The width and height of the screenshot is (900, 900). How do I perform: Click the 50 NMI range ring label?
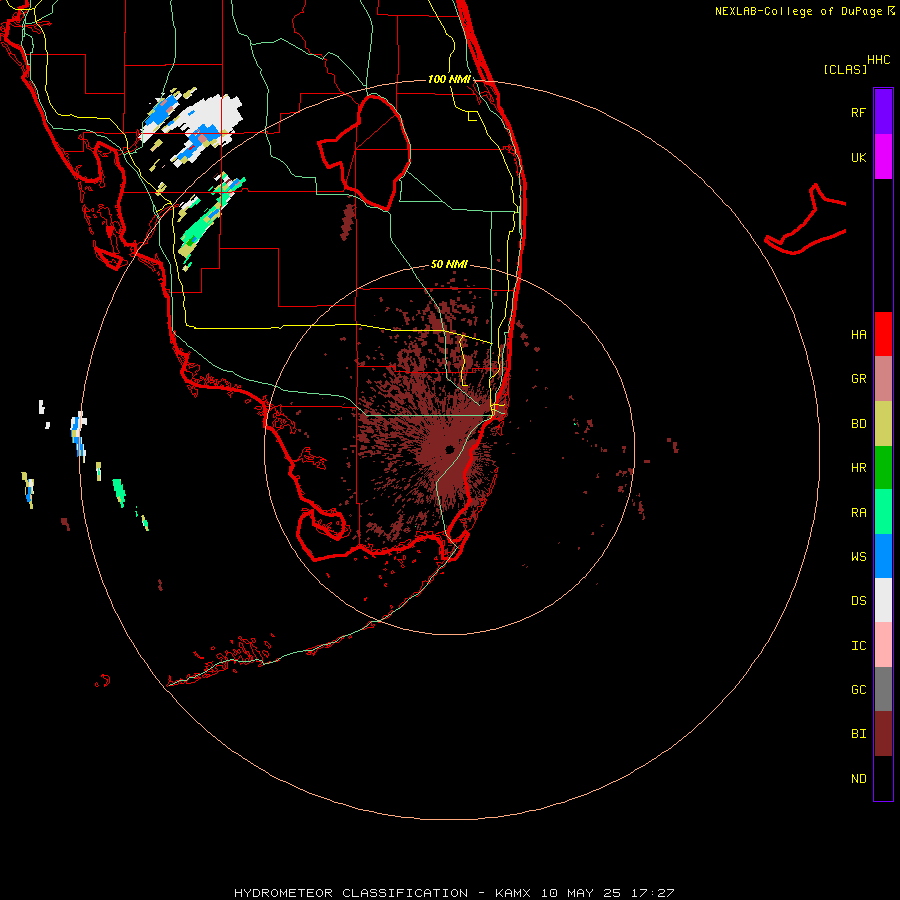pyautogui.click(x=449, y=264)
